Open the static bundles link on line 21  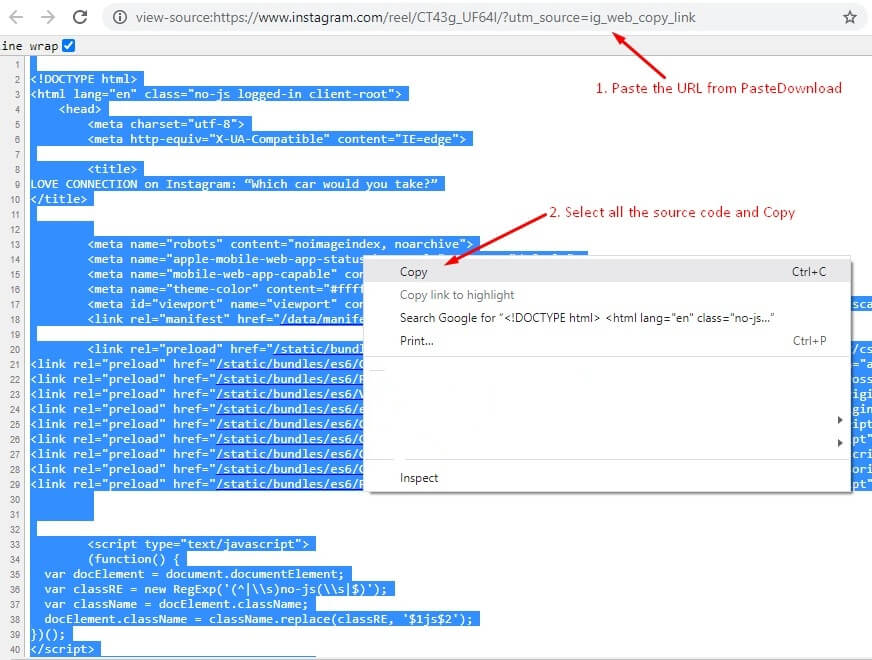click(x=290, y=364)
